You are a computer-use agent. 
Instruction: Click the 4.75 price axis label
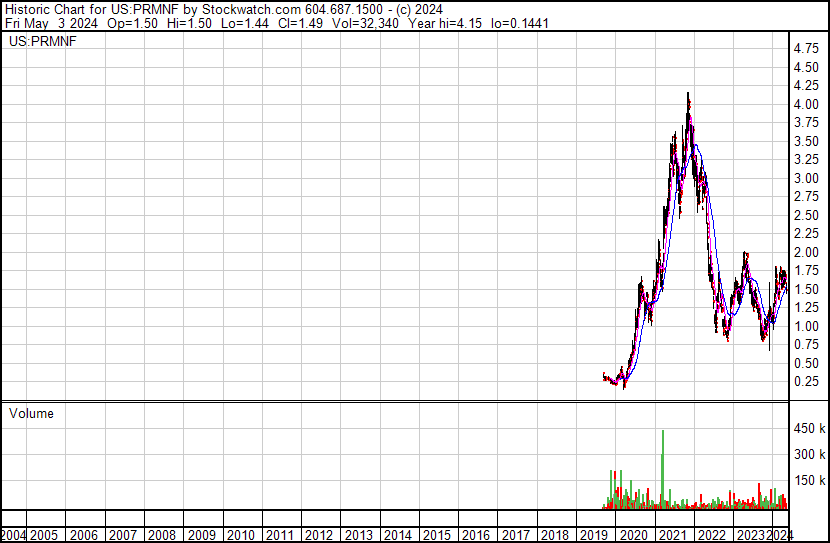(x=806, y=48)
